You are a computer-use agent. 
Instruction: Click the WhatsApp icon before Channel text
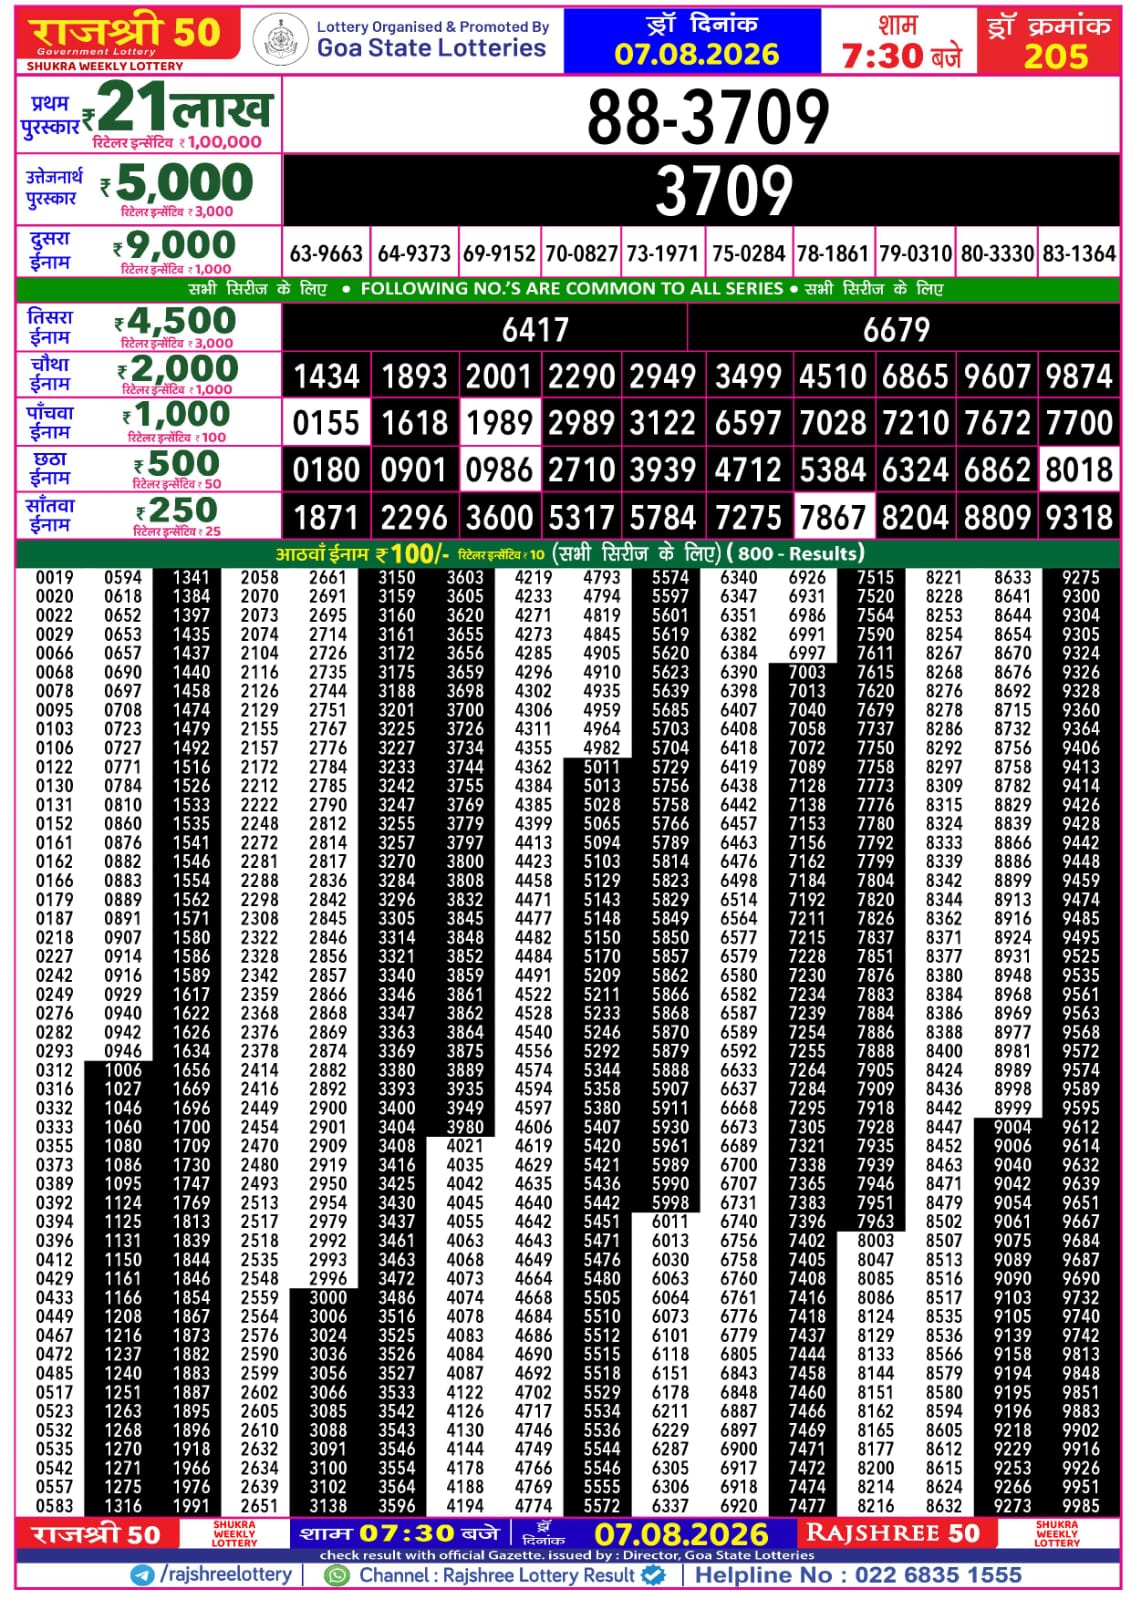[339, 1575]
